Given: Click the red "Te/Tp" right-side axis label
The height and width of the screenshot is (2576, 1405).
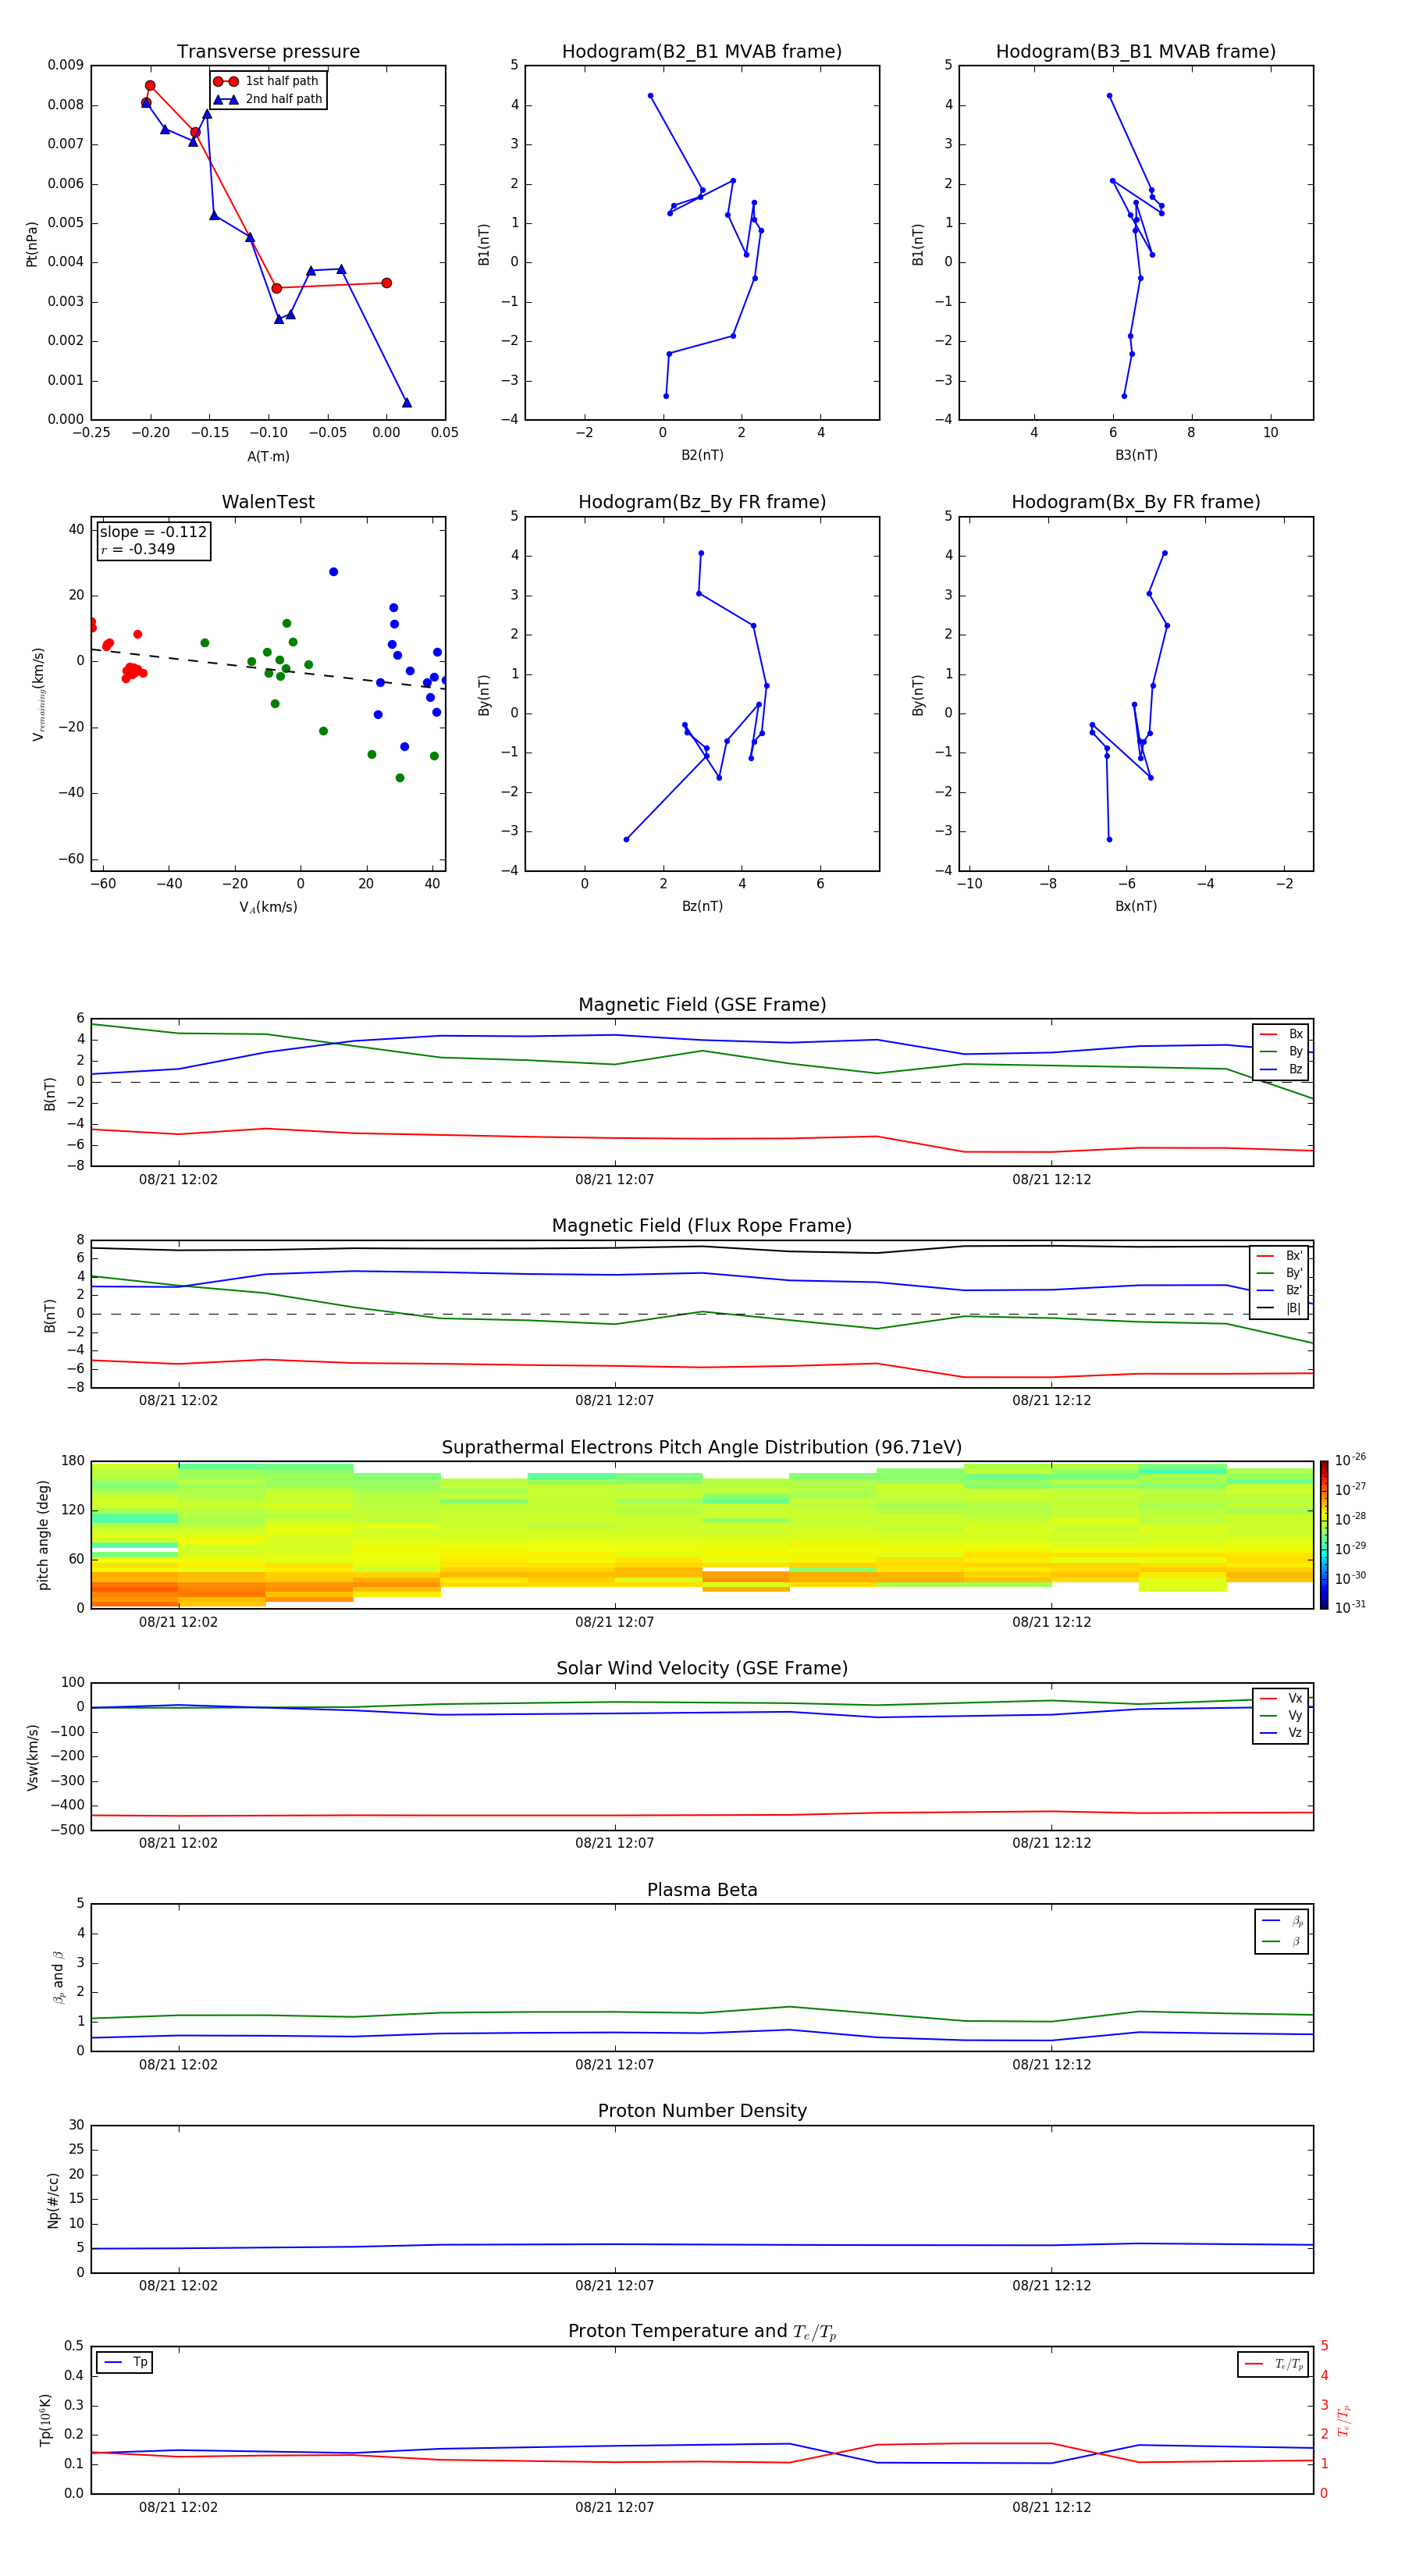Looking at the screenshot, I should (1344, 2420).
